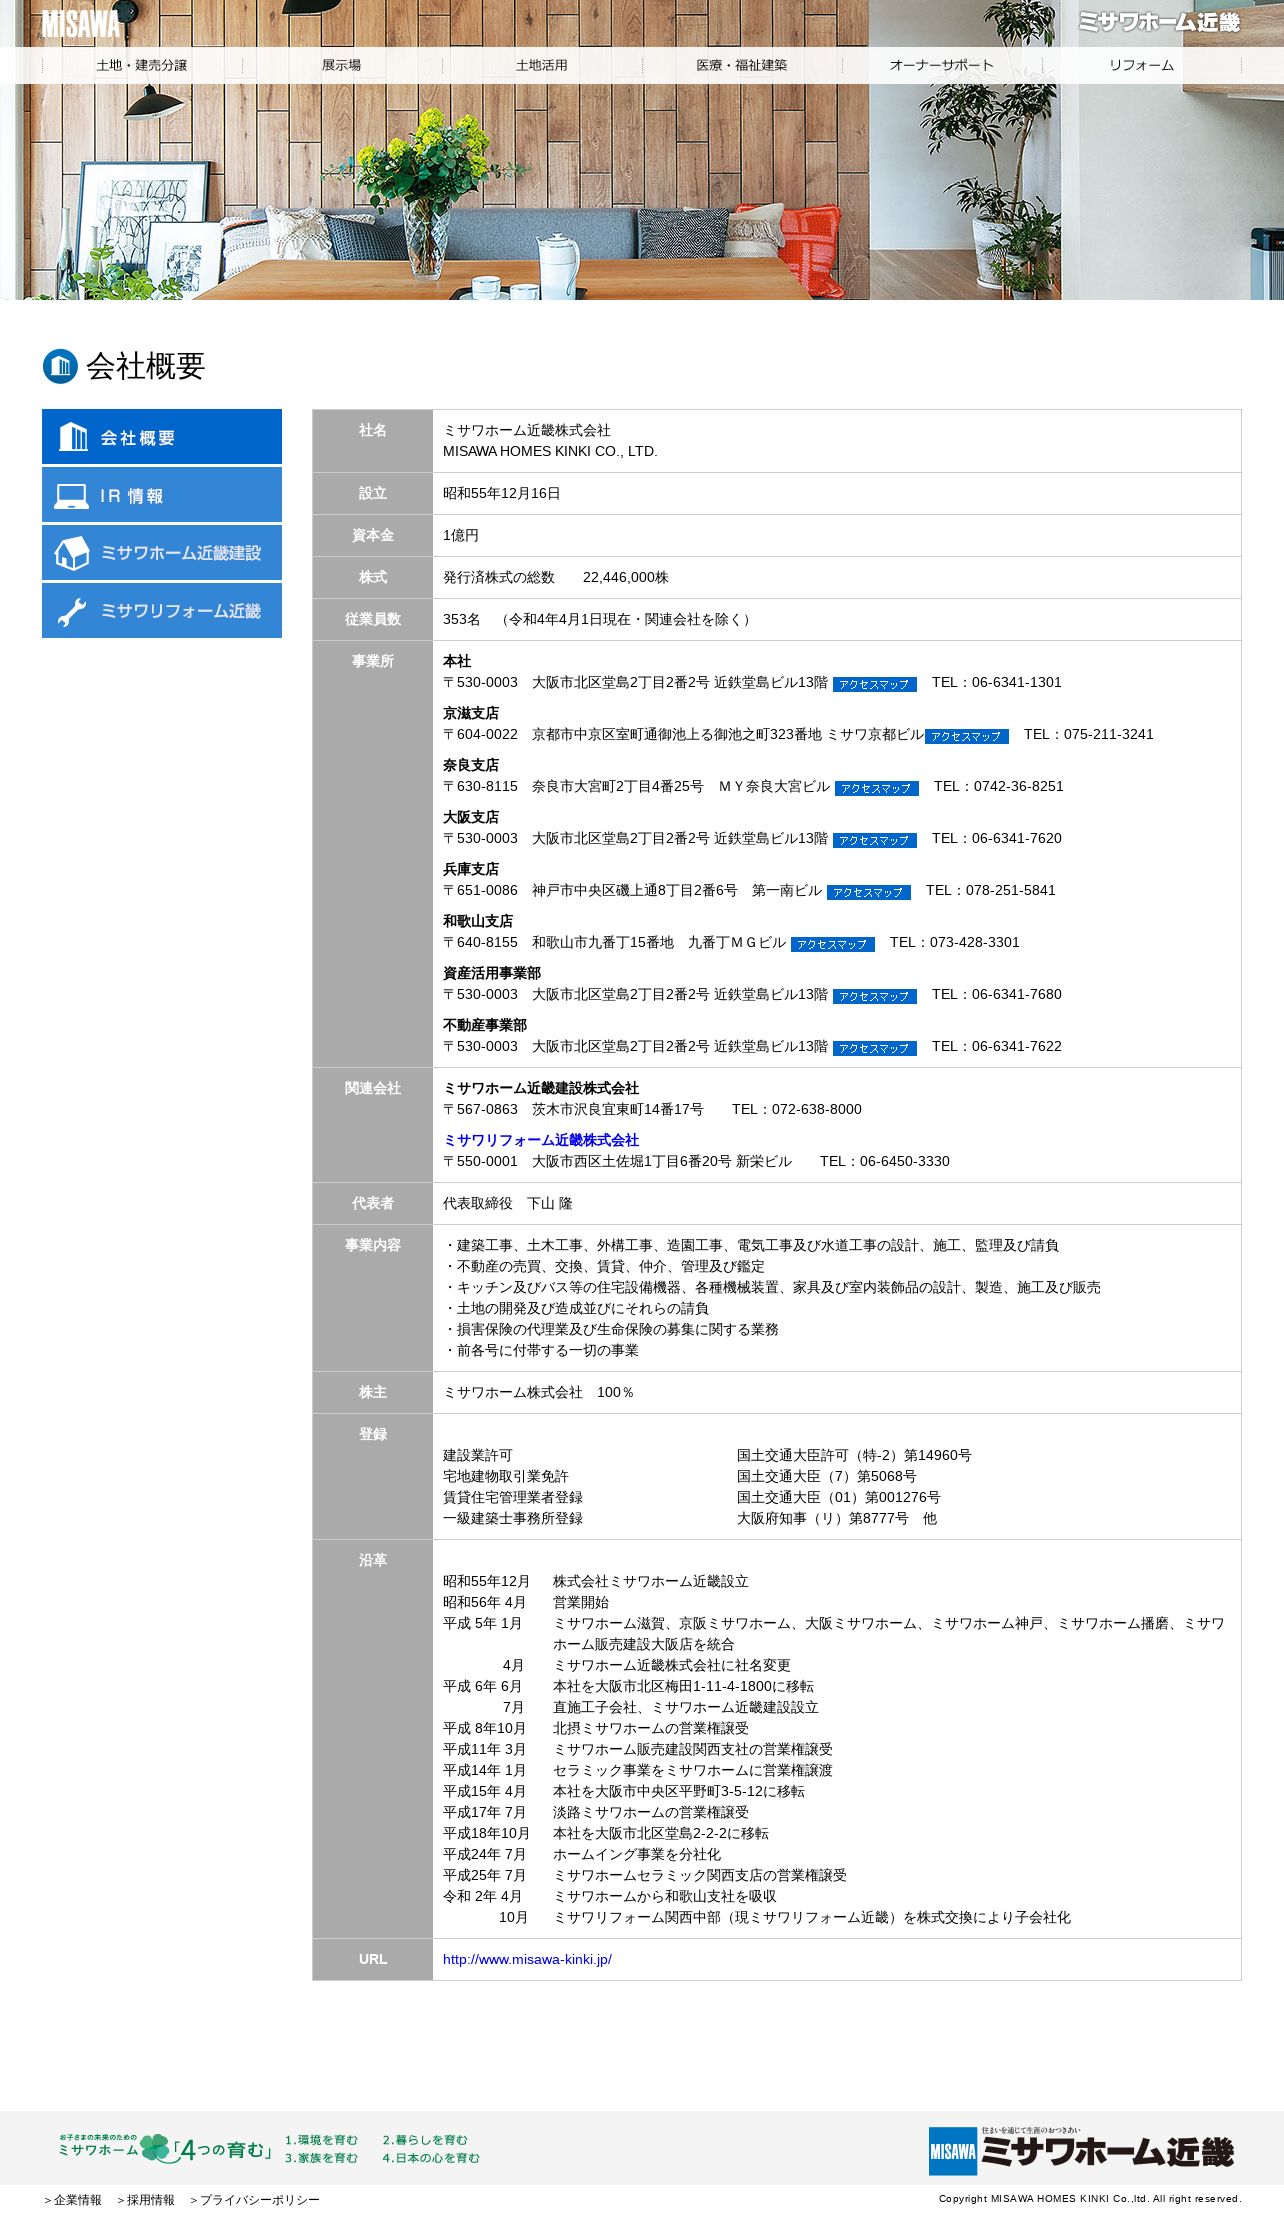Select the 本社 phone number 06-6341-1301
Image resolution: width=1284 pixels, height=2230 pixels.
tap(1017, 682)
